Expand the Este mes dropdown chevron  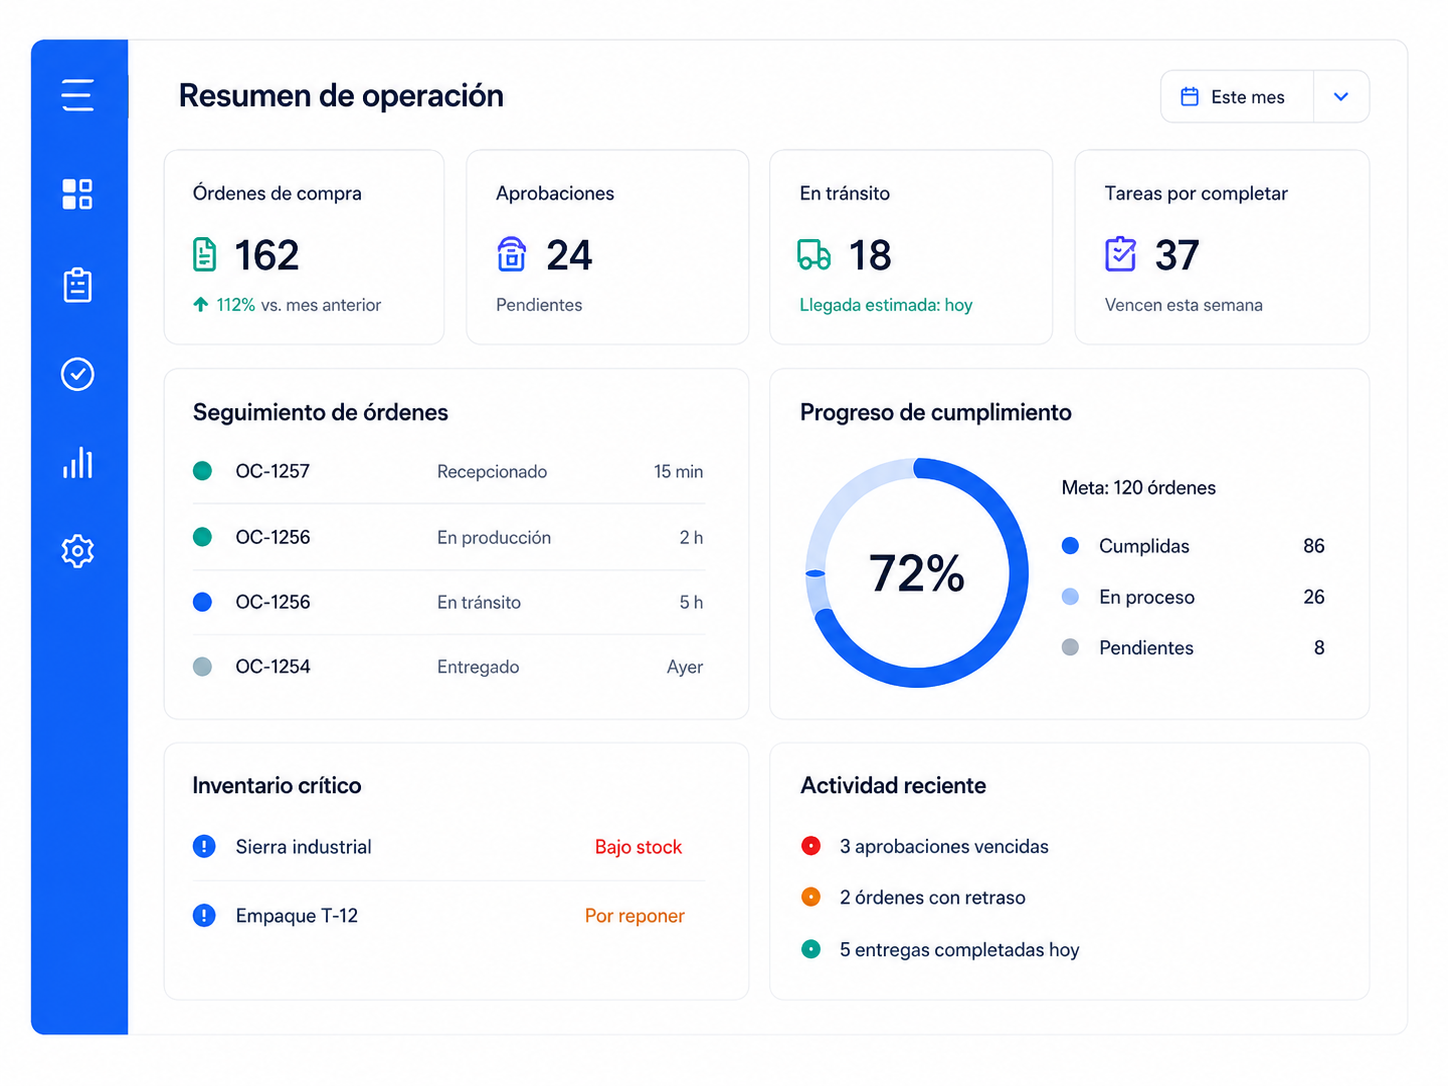(1341, 97)
